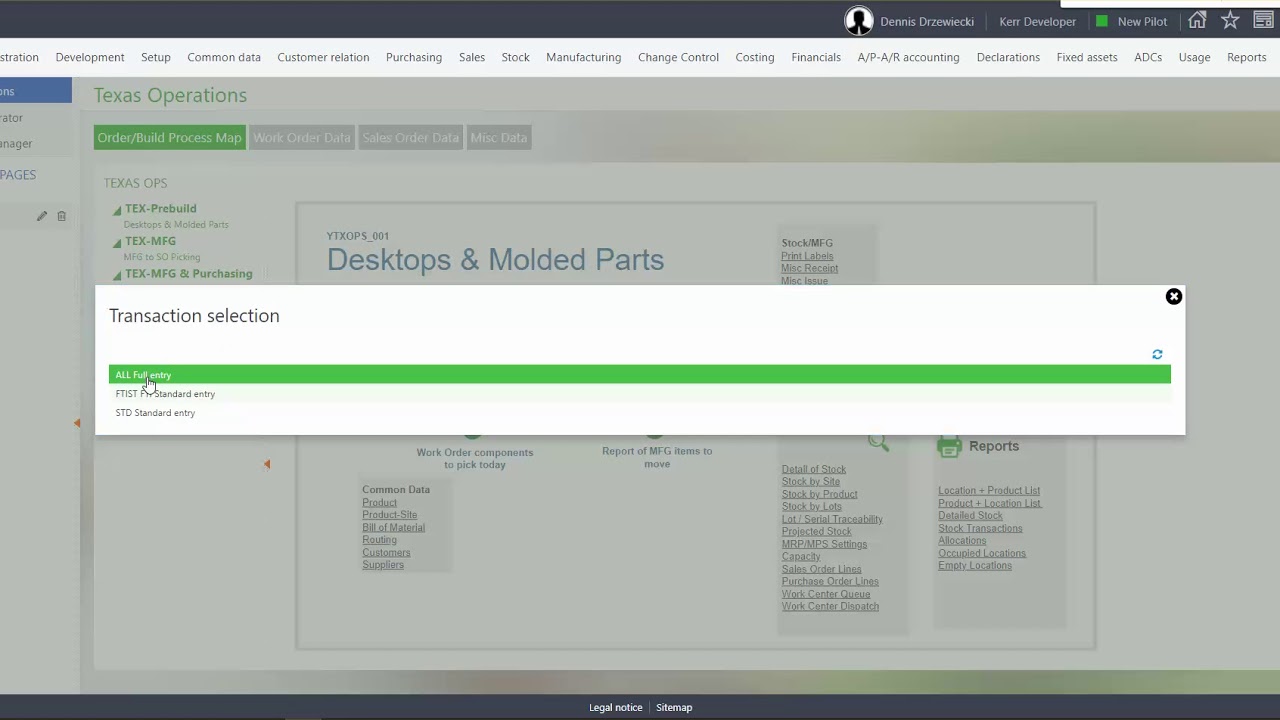The image size is (1280, 720).
Task: Open the Setup menu
Action: pos(156,57)
